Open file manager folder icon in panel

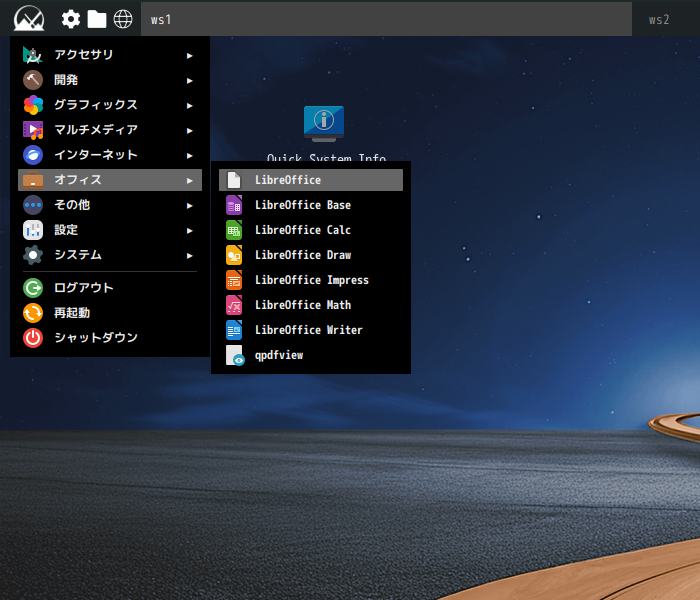point(96,19)
